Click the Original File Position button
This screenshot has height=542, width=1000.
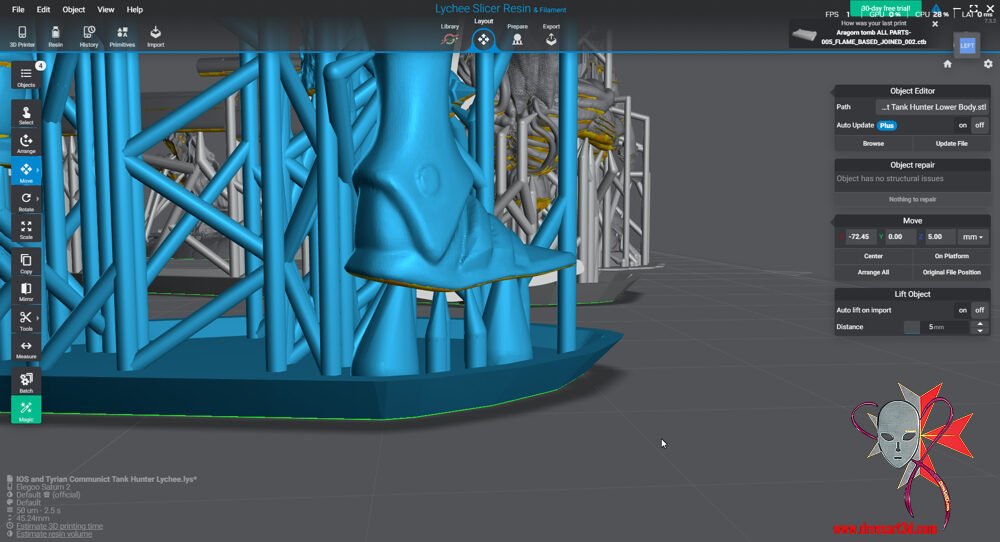pyautogui.click(x=951, y=272)
